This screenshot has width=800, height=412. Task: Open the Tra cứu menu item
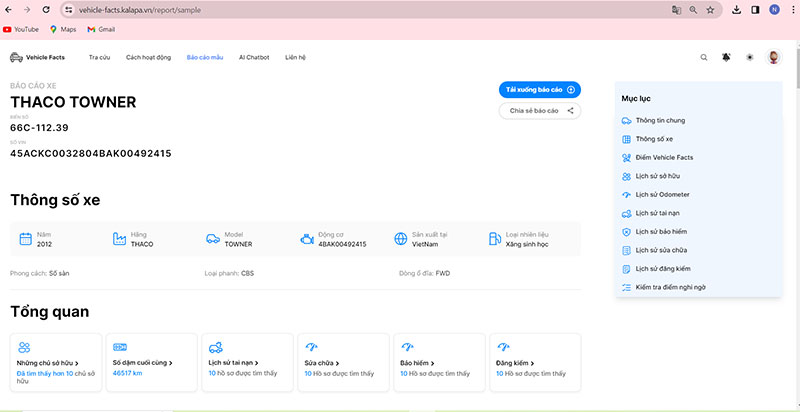pos(99,58)
